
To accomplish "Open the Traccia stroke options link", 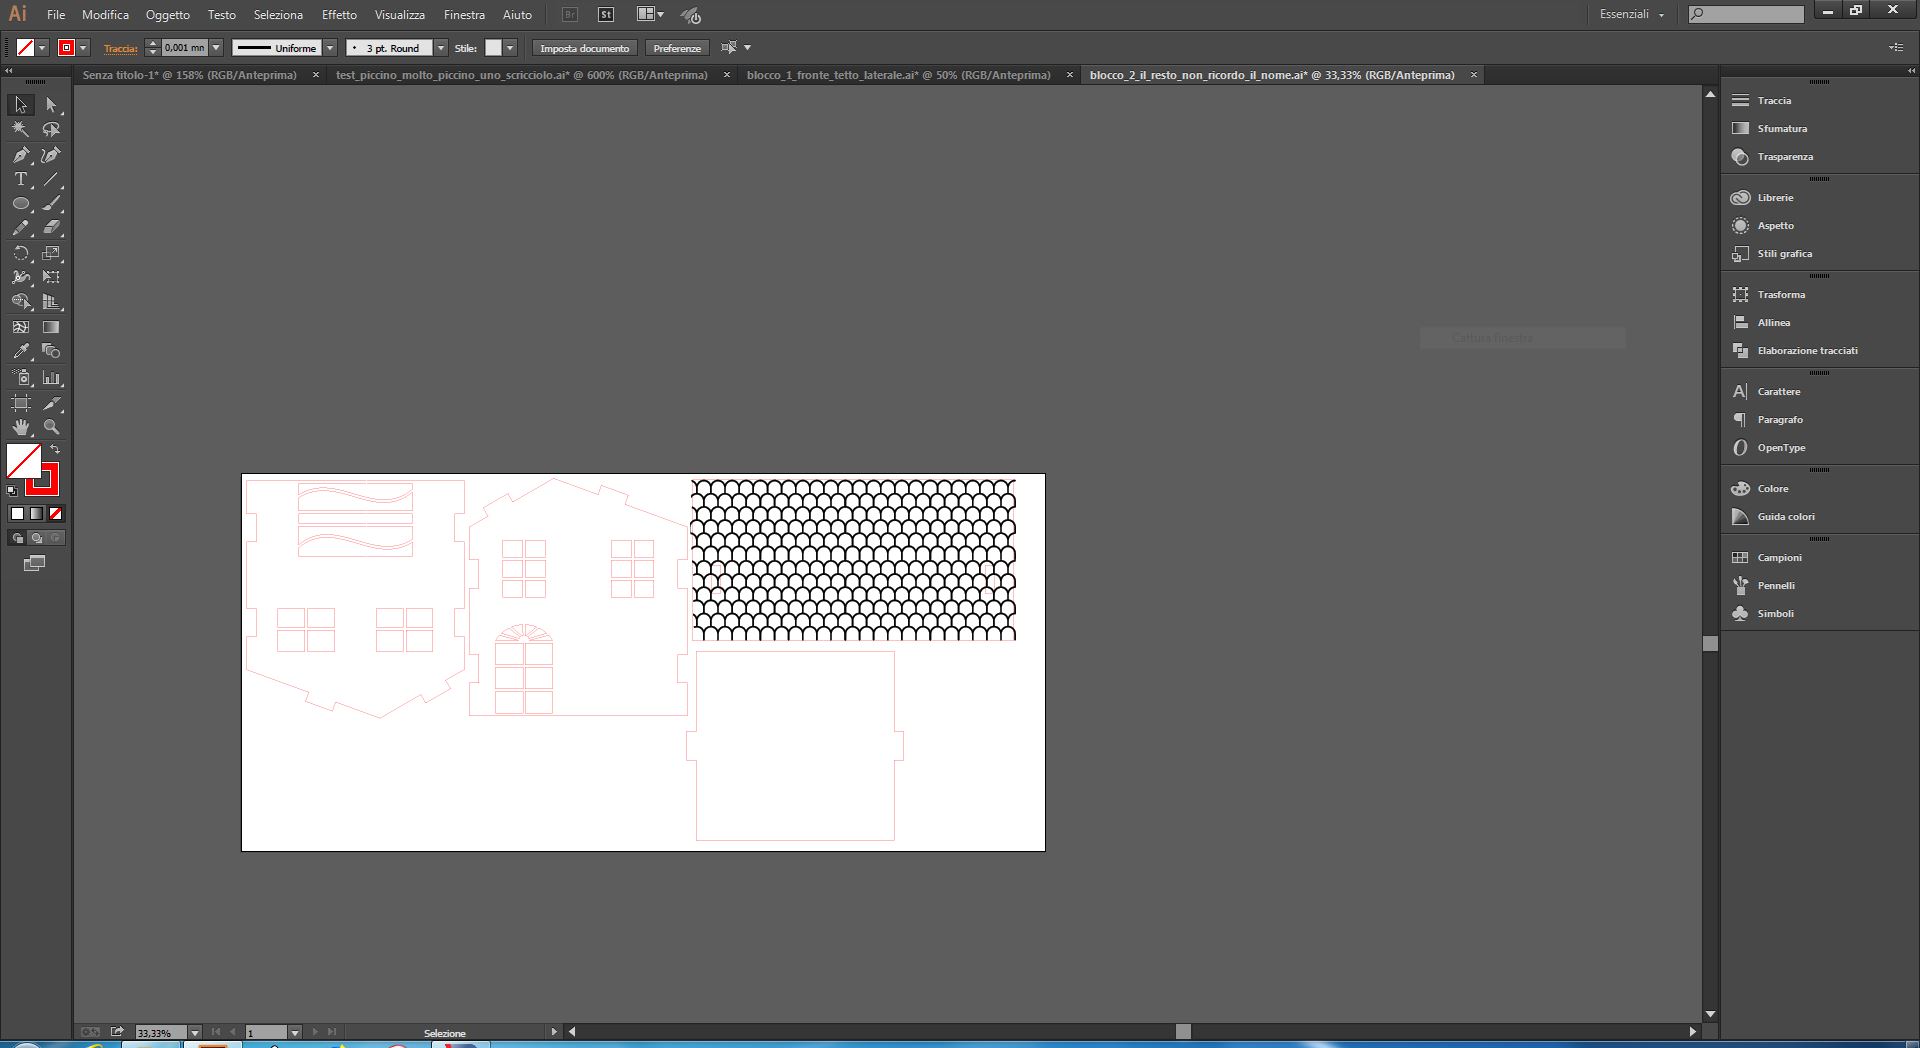I will (120, 48).
